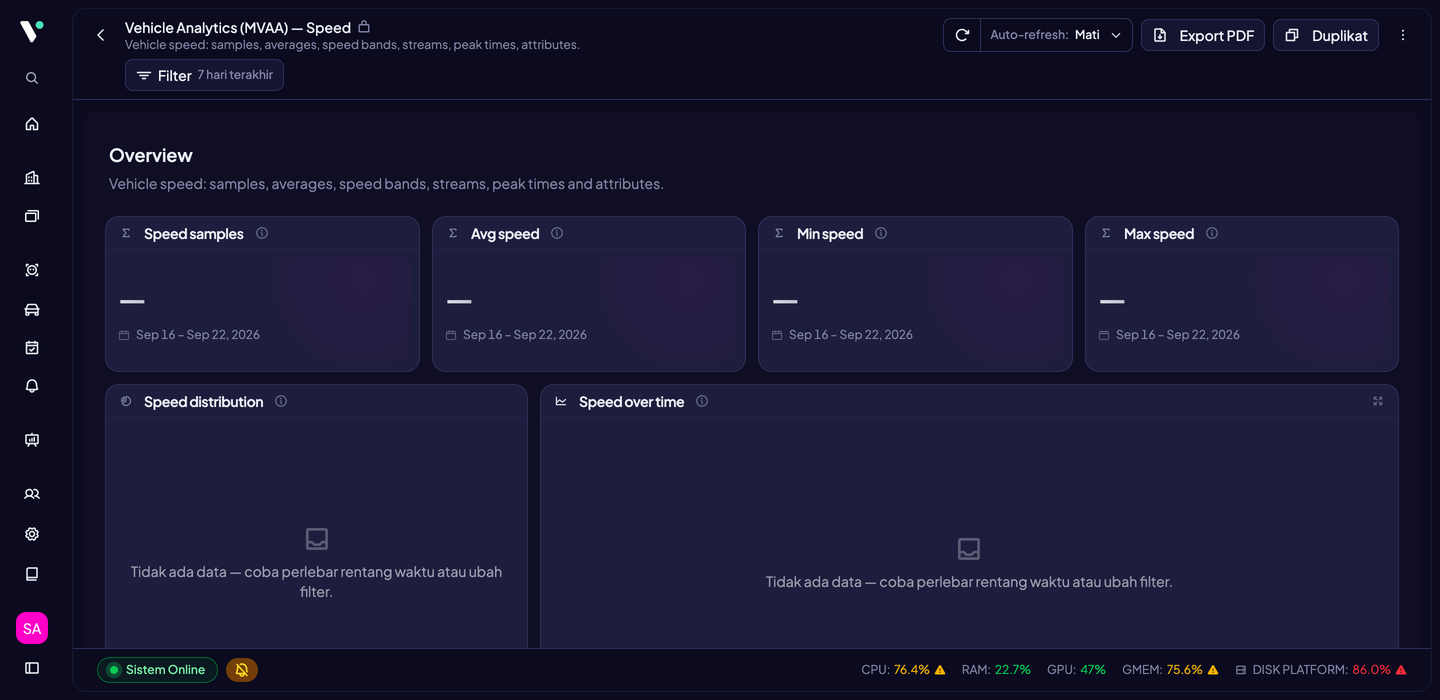Viewport: 1440px width, 700px height.
Task: Open the Filter 7 hari terakhir button
Action: (x=204, y=75)
